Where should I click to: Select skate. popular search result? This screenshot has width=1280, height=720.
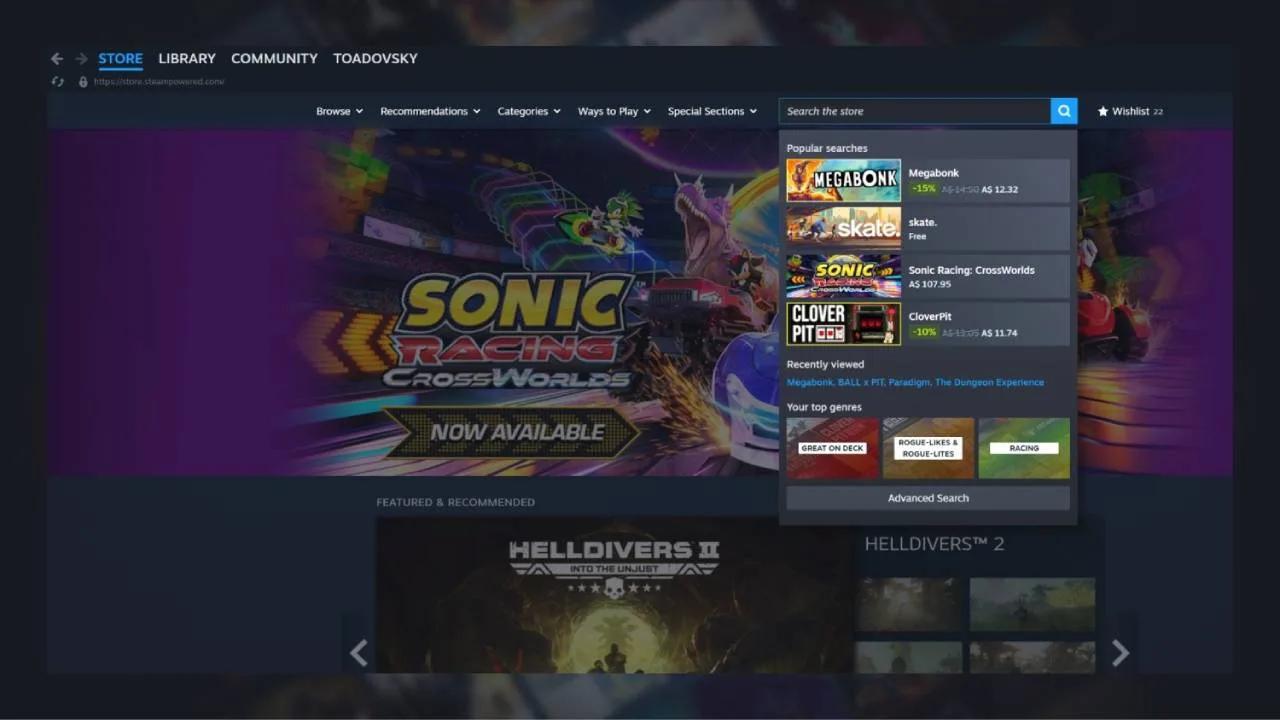tap(928, 228)
